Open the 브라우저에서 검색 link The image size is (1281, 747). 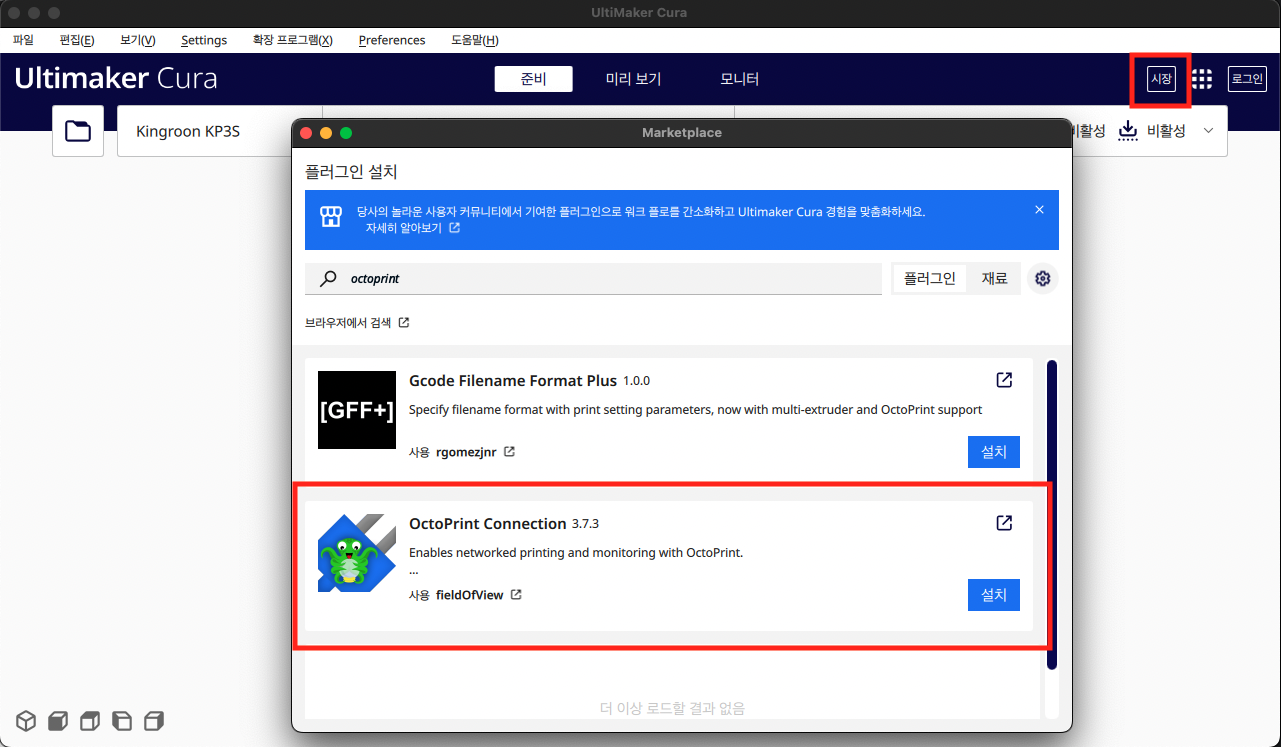[357, 323]
